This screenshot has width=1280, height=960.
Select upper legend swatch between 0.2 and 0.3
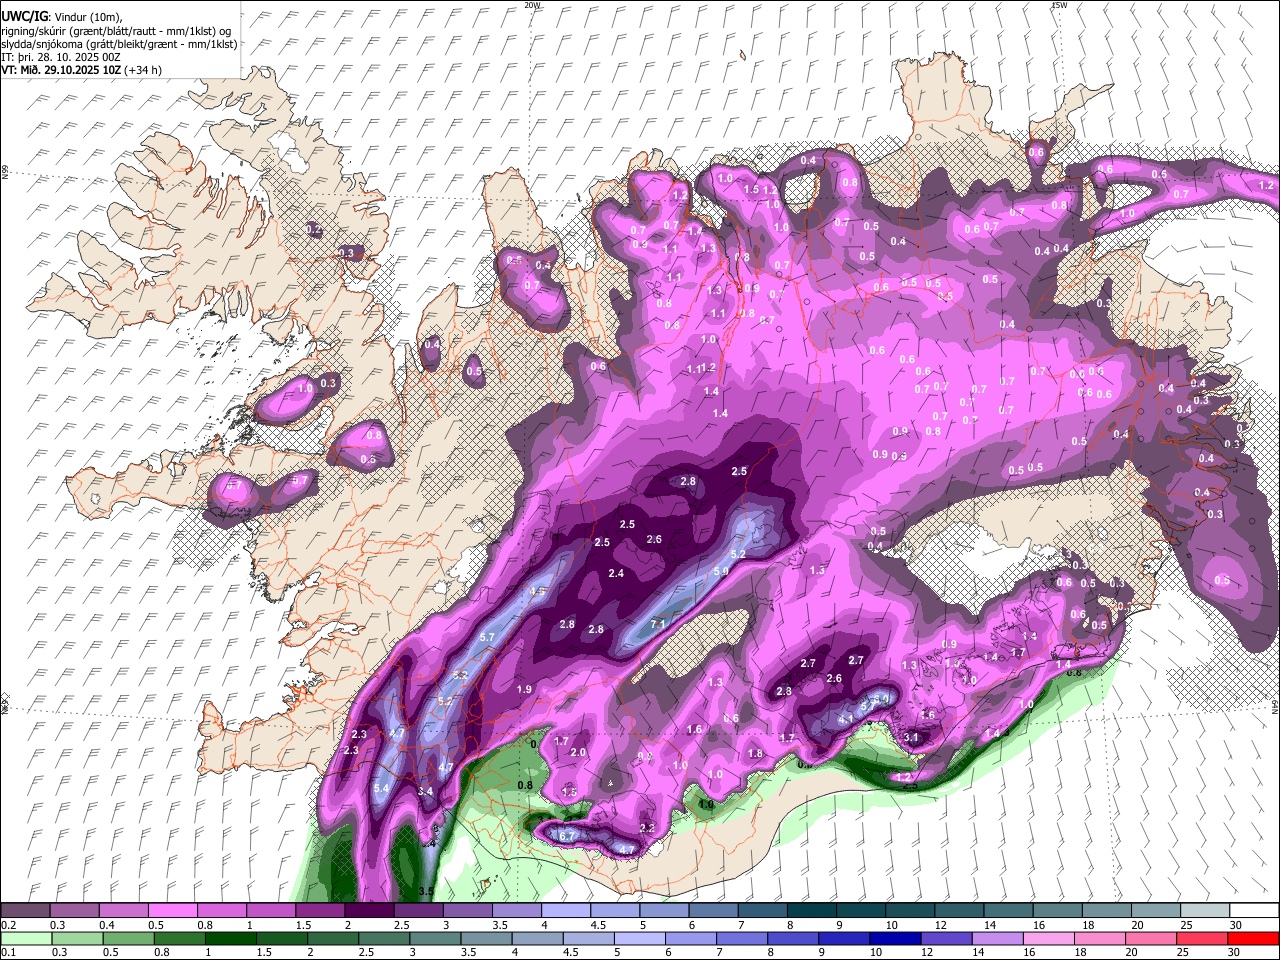(27, 911)
